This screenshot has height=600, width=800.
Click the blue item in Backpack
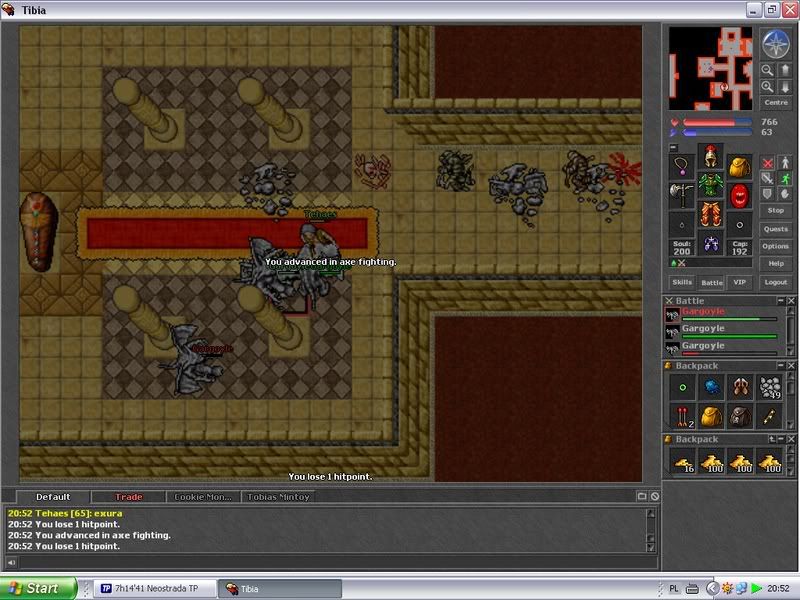[711, 388]
